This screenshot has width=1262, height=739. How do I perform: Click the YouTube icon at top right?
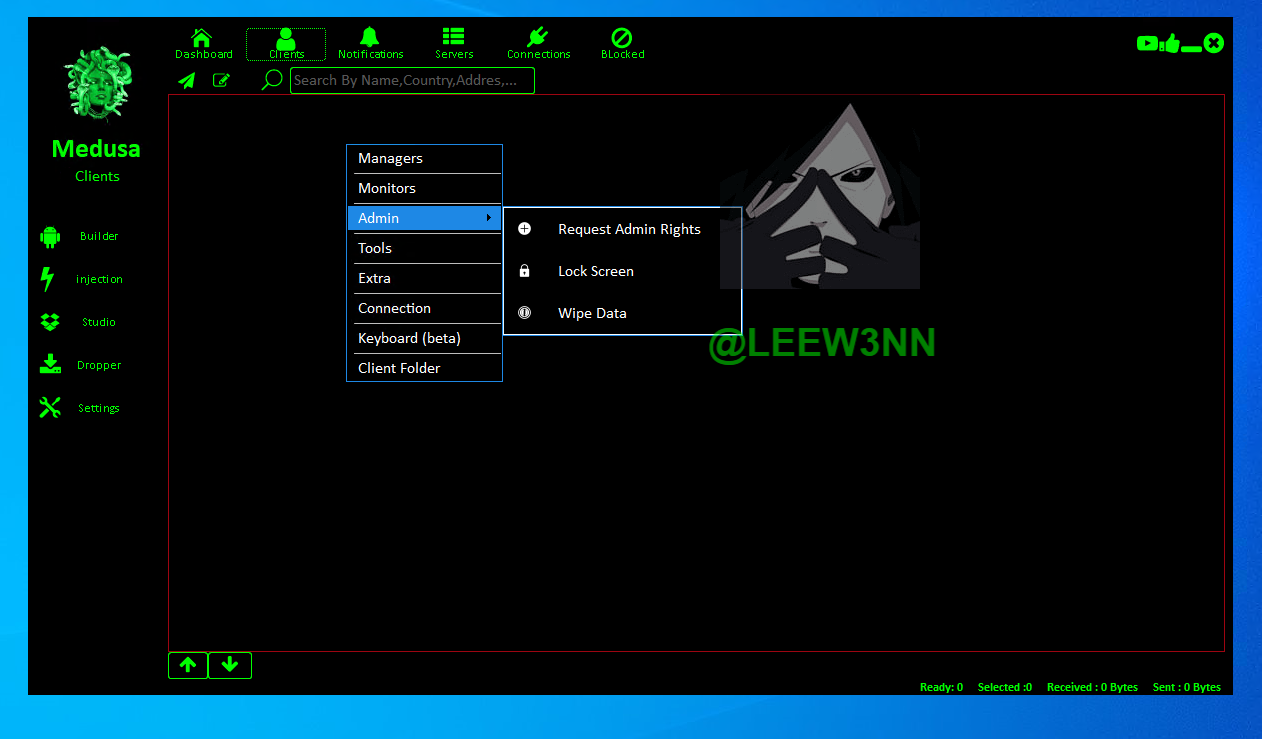point(1147,43)
